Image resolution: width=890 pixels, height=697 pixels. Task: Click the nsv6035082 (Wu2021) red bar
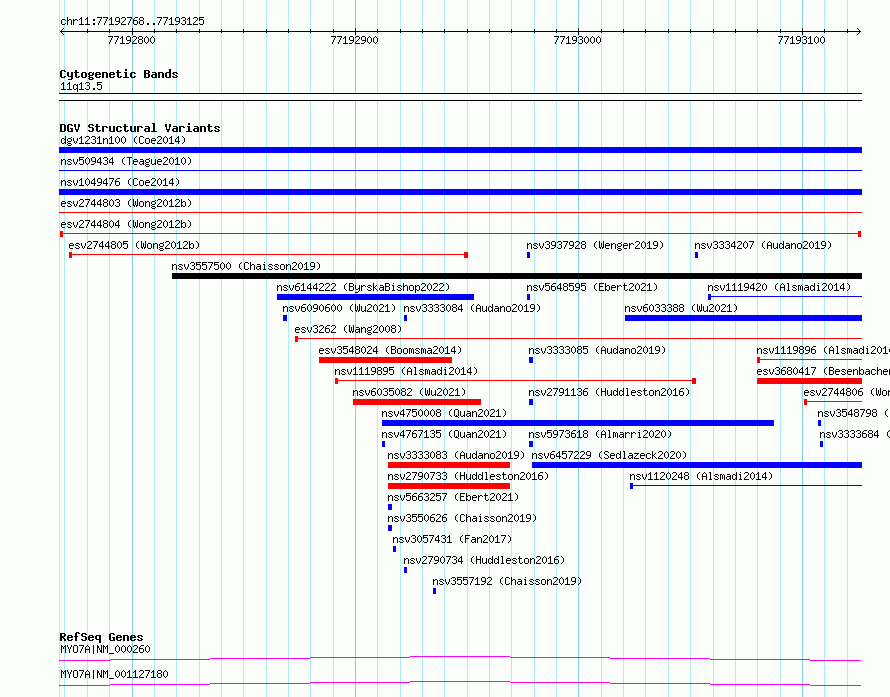(x=417, y=402)
